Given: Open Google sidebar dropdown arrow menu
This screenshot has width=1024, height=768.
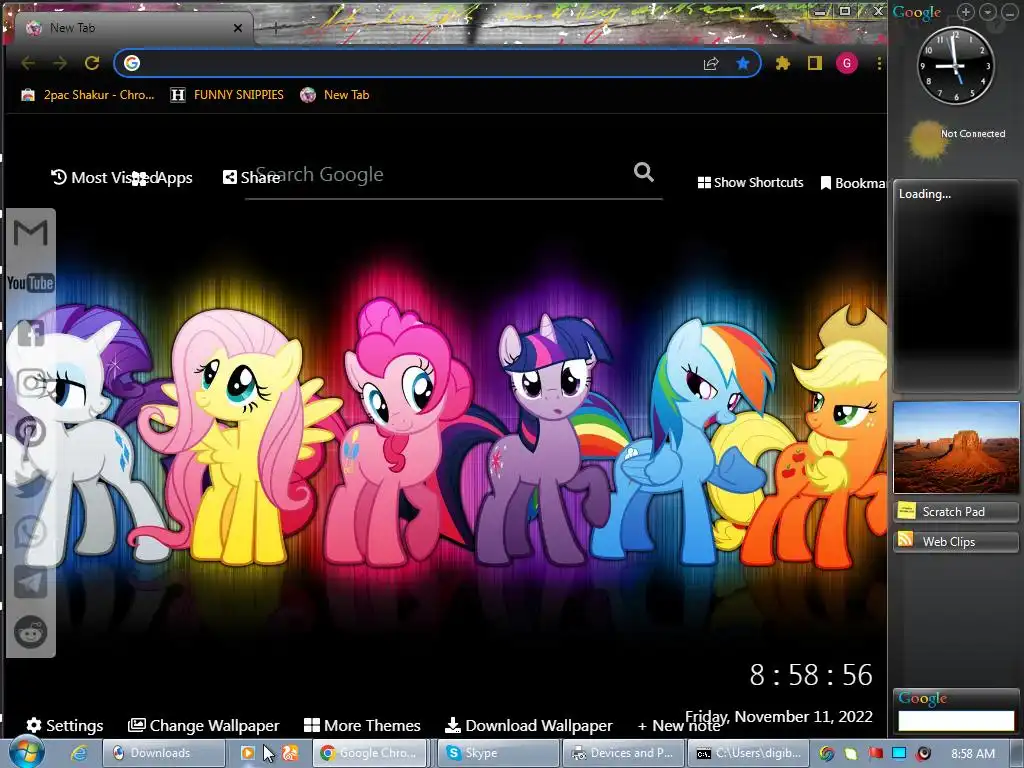Looking at the screenshot, I should (x=987, y=12).
